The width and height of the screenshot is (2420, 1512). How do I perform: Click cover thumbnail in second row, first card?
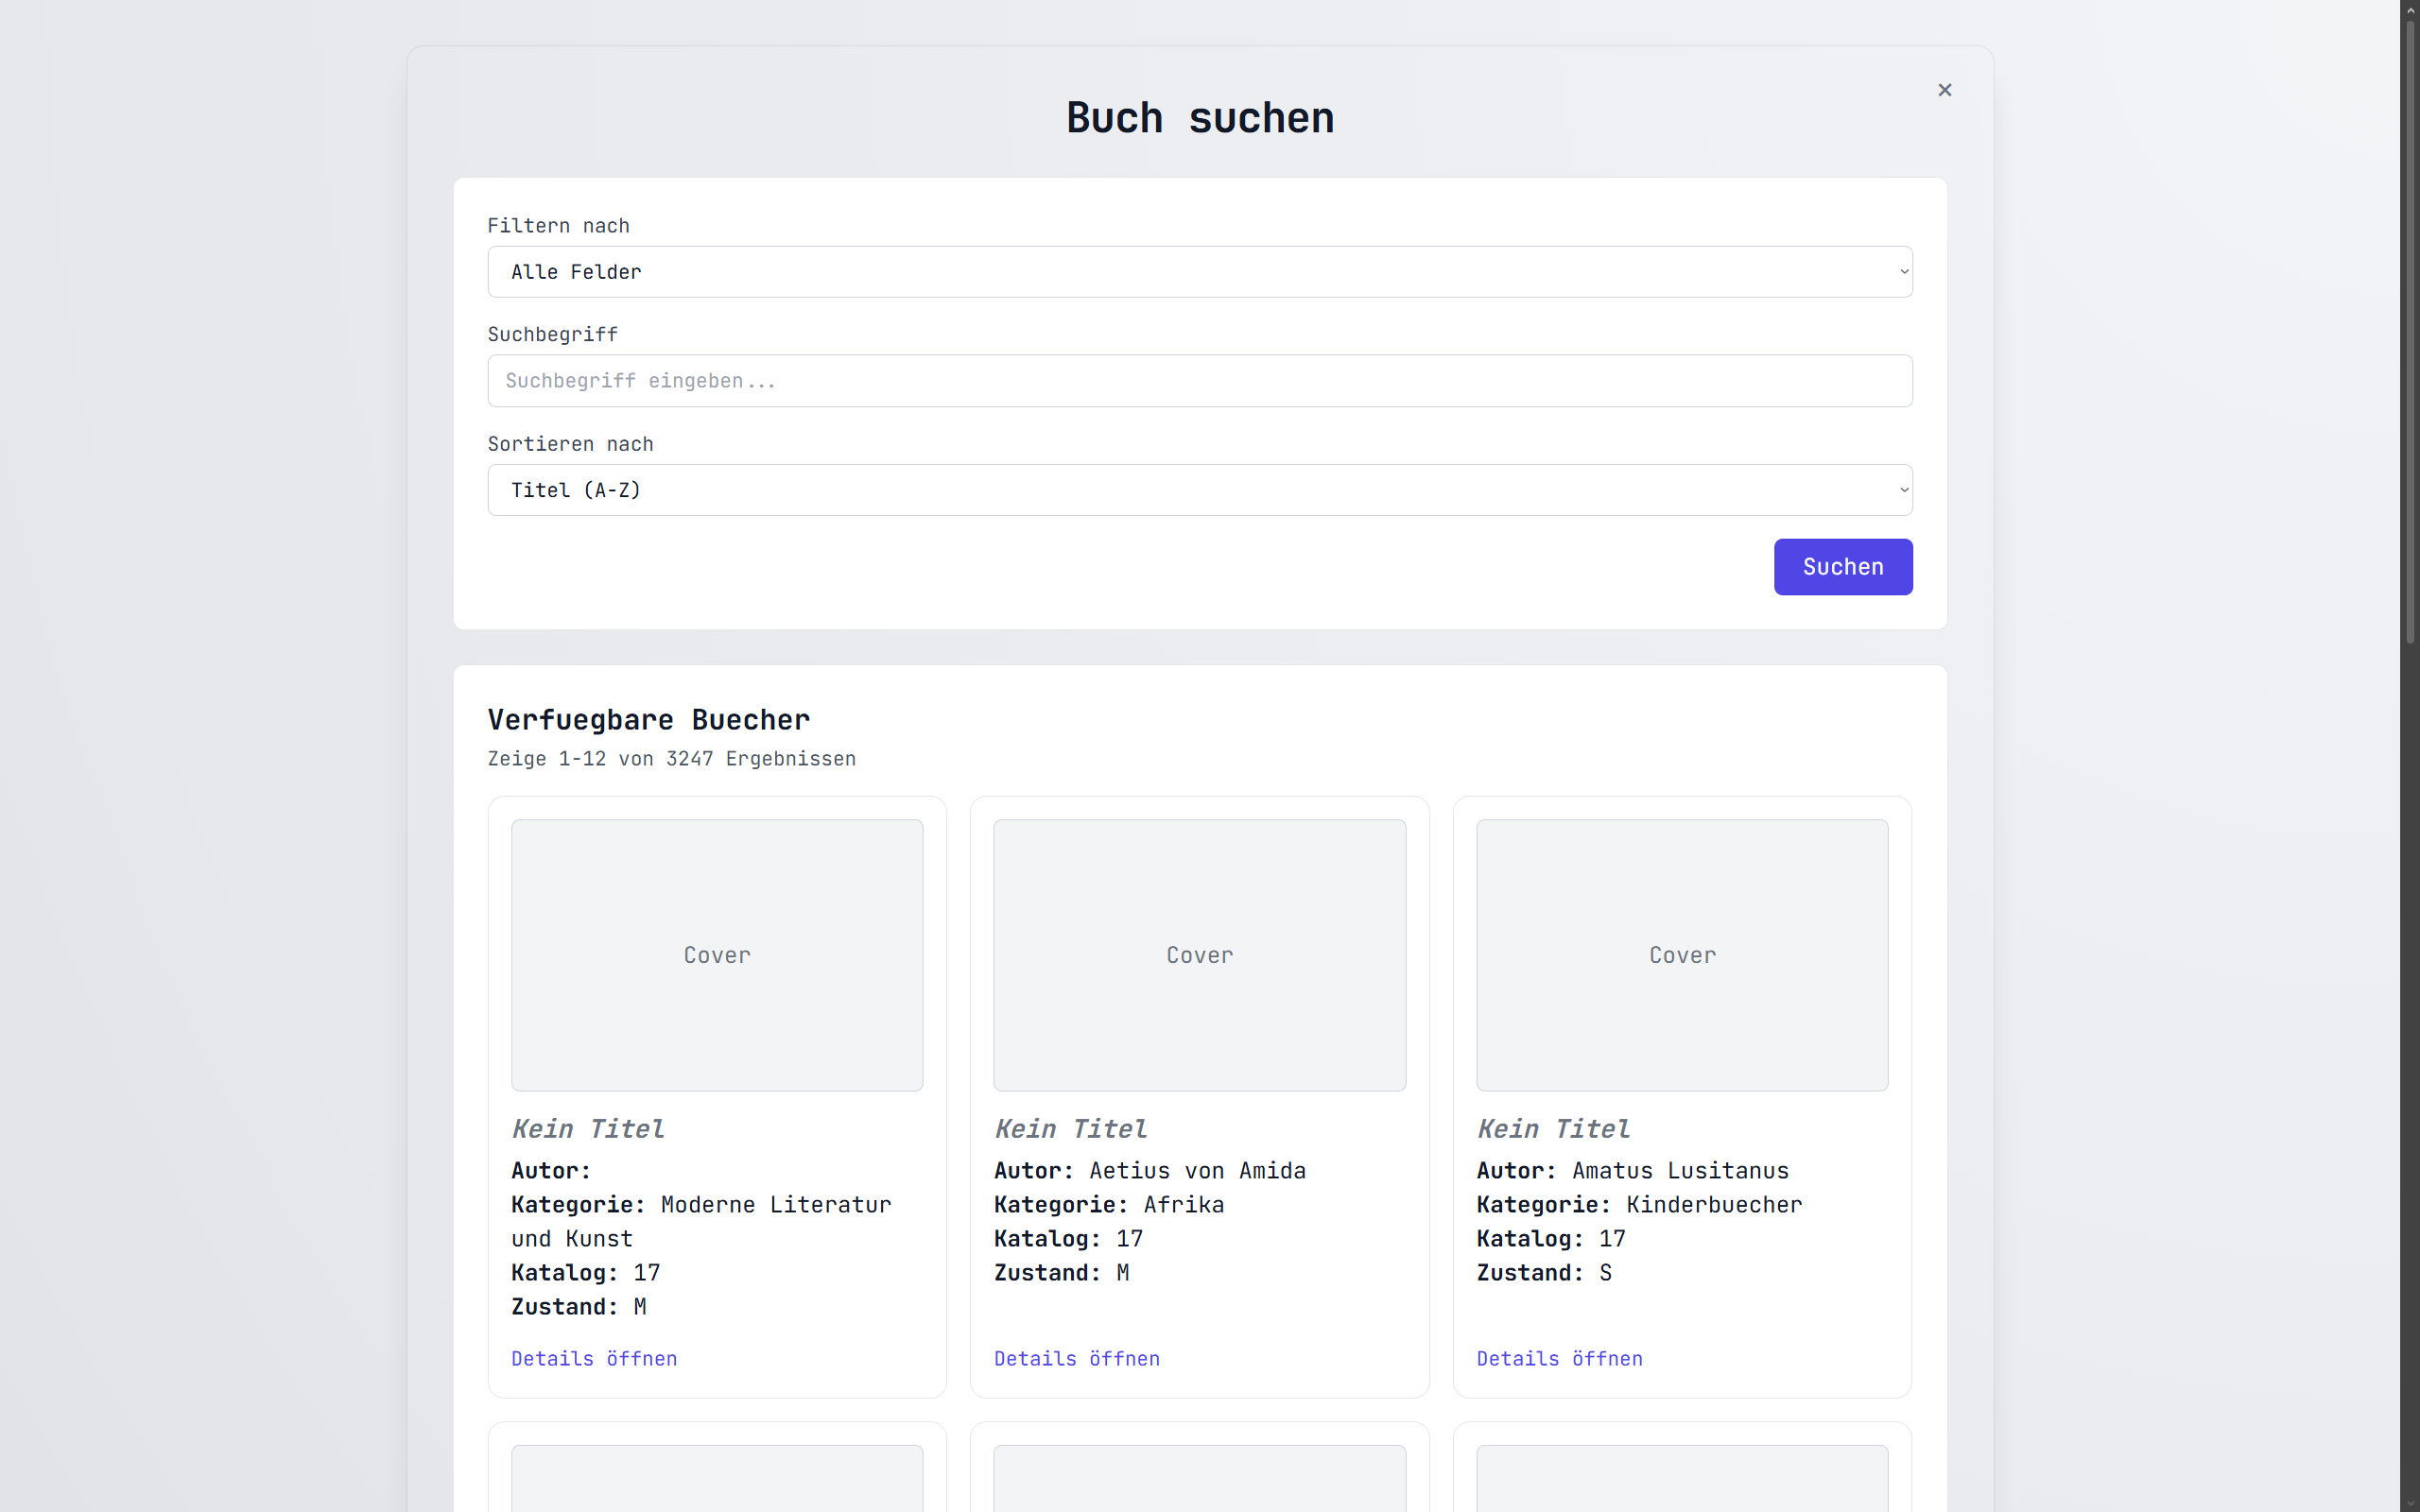coord(717,1478)
